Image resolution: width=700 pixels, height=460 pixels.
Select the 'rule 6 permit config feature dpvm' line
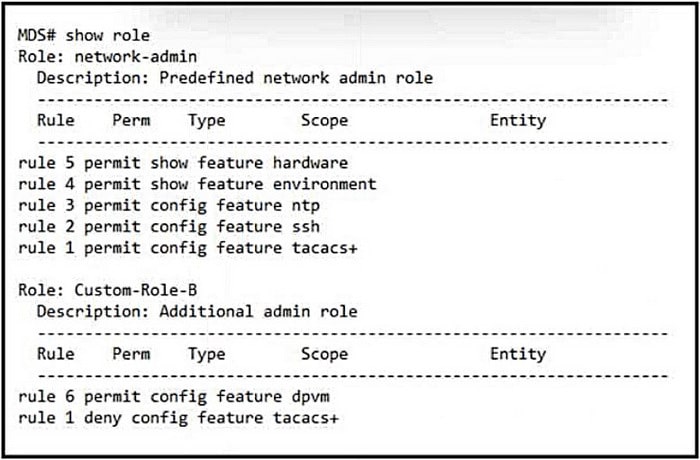pos(173,396)
